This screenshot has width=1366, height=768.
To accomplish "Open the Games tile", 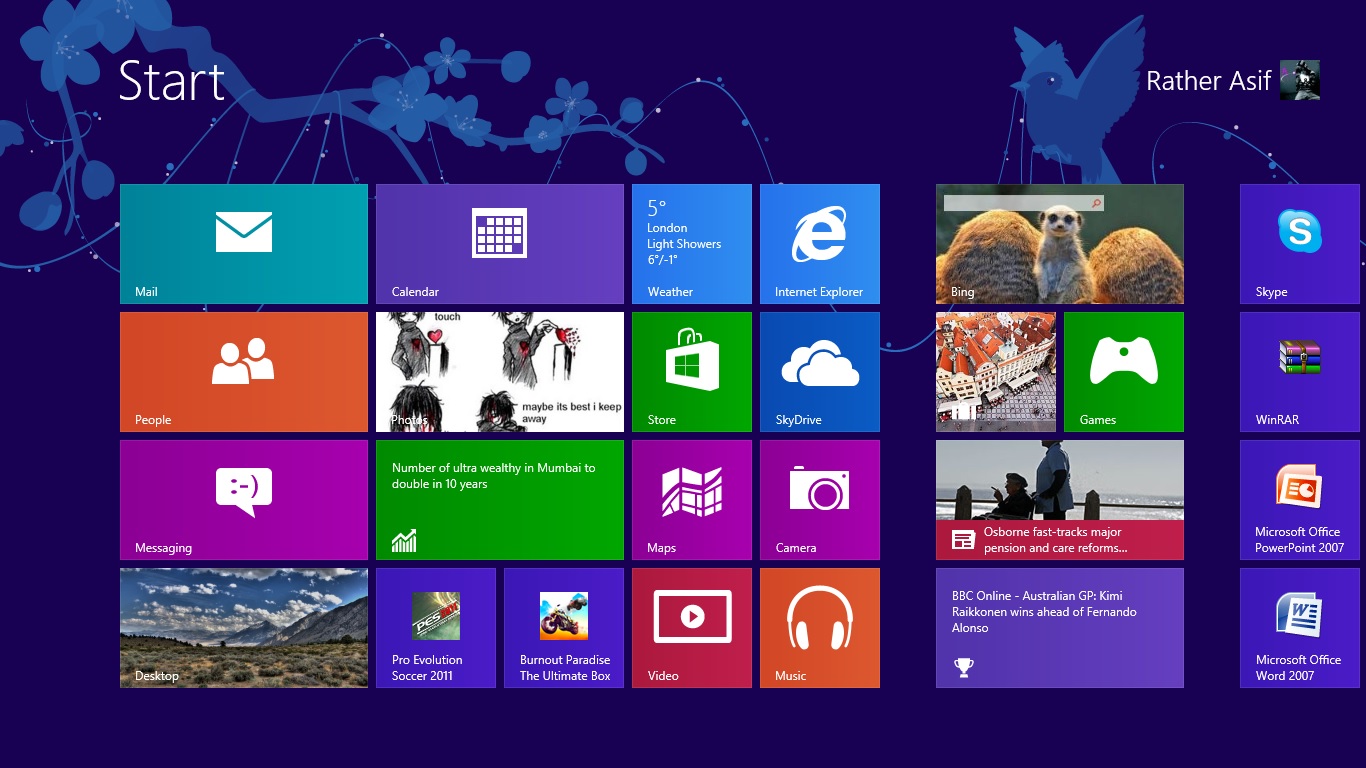I will (x=1123, y=371).
